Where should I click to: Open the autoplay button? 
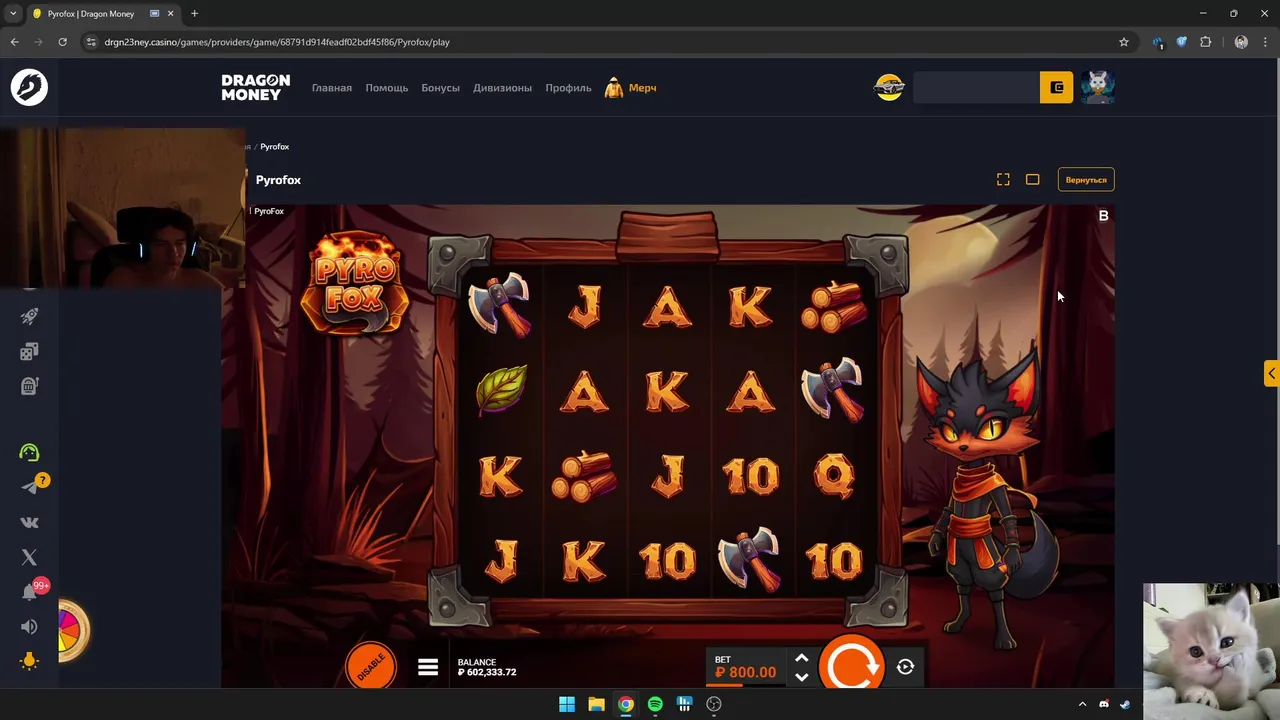[x=905, y=667]
